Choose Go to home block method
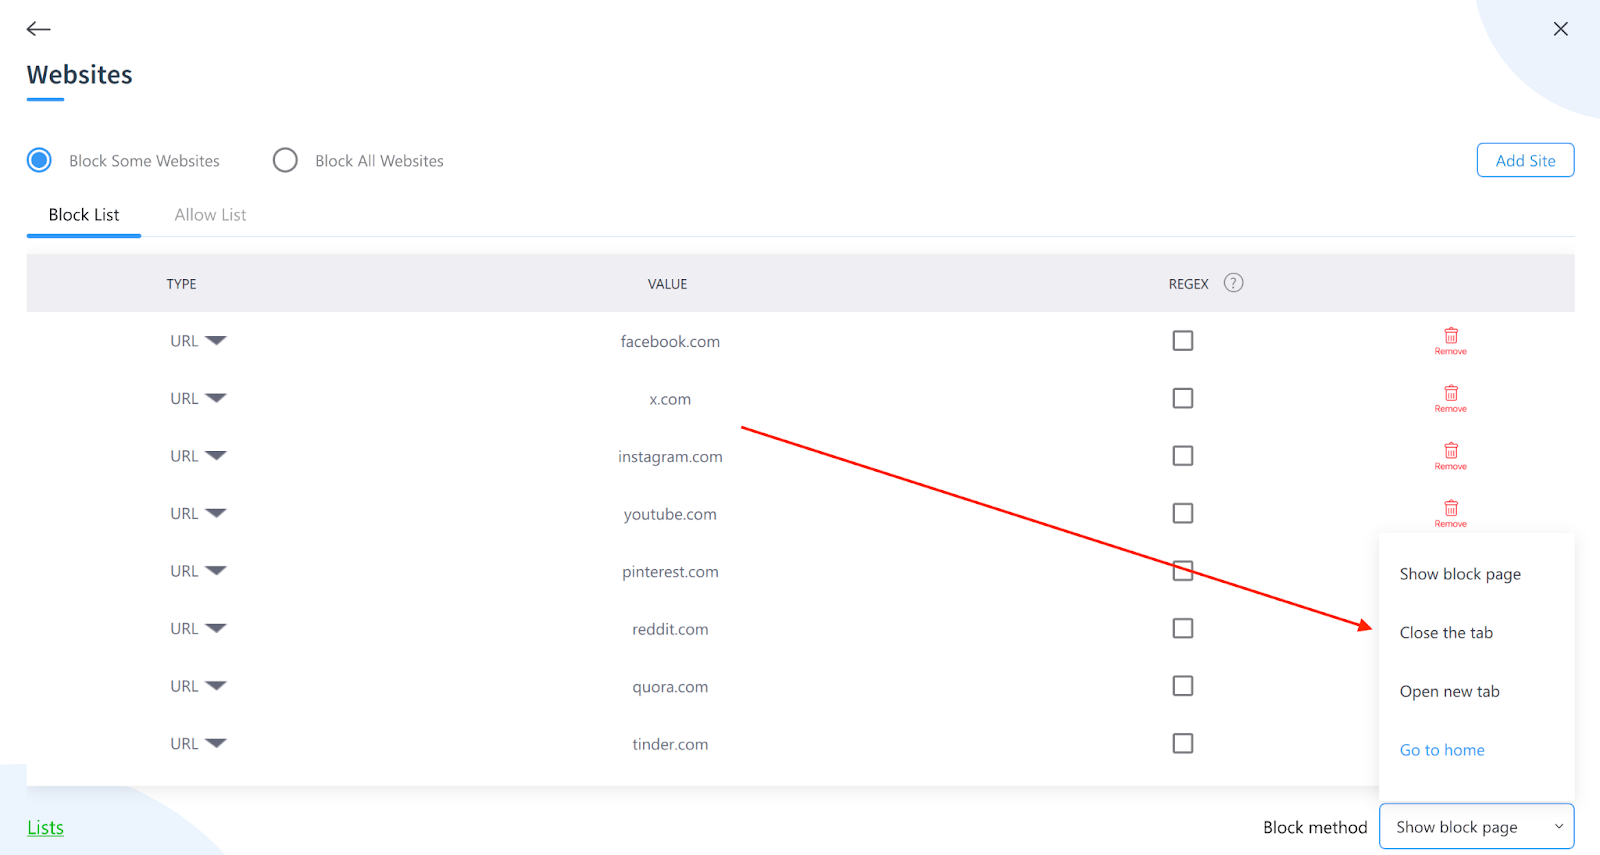The image size is (1600, 855). coord(1442,750)
